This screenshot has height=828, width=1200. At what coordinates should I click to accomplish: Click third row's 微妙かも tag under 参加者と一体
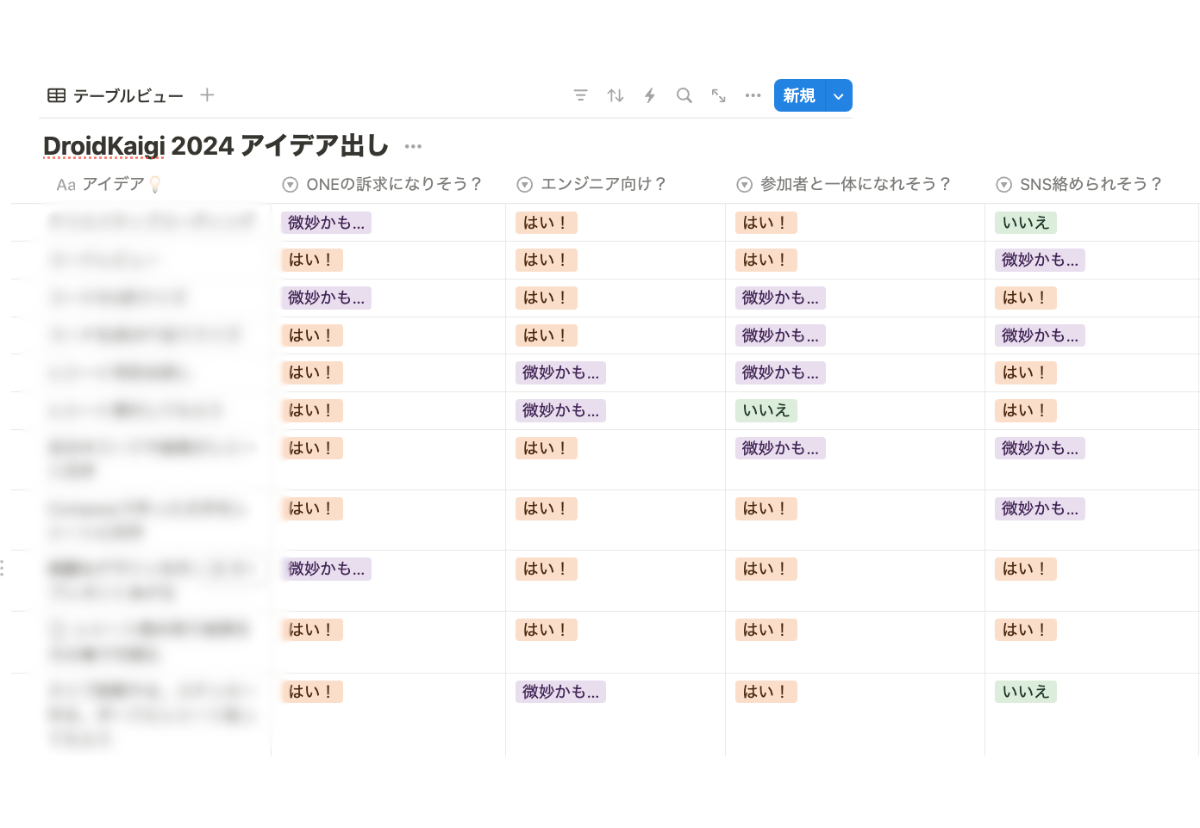pos(780,298)
